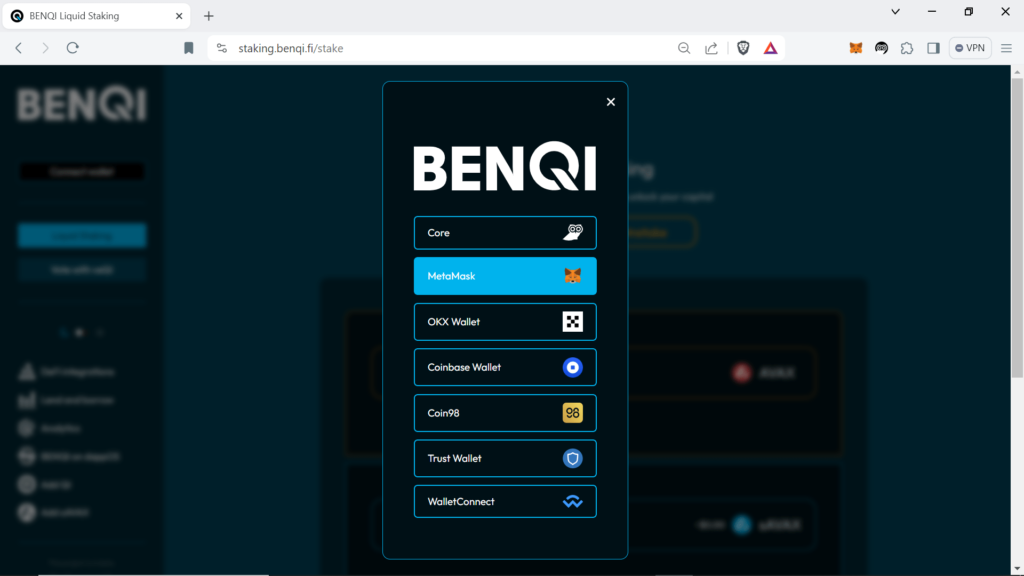Image resolution: width=1024 pixels, height=576 pixels.
Task: Share this page link icon
Action: (x=711, y=48)
